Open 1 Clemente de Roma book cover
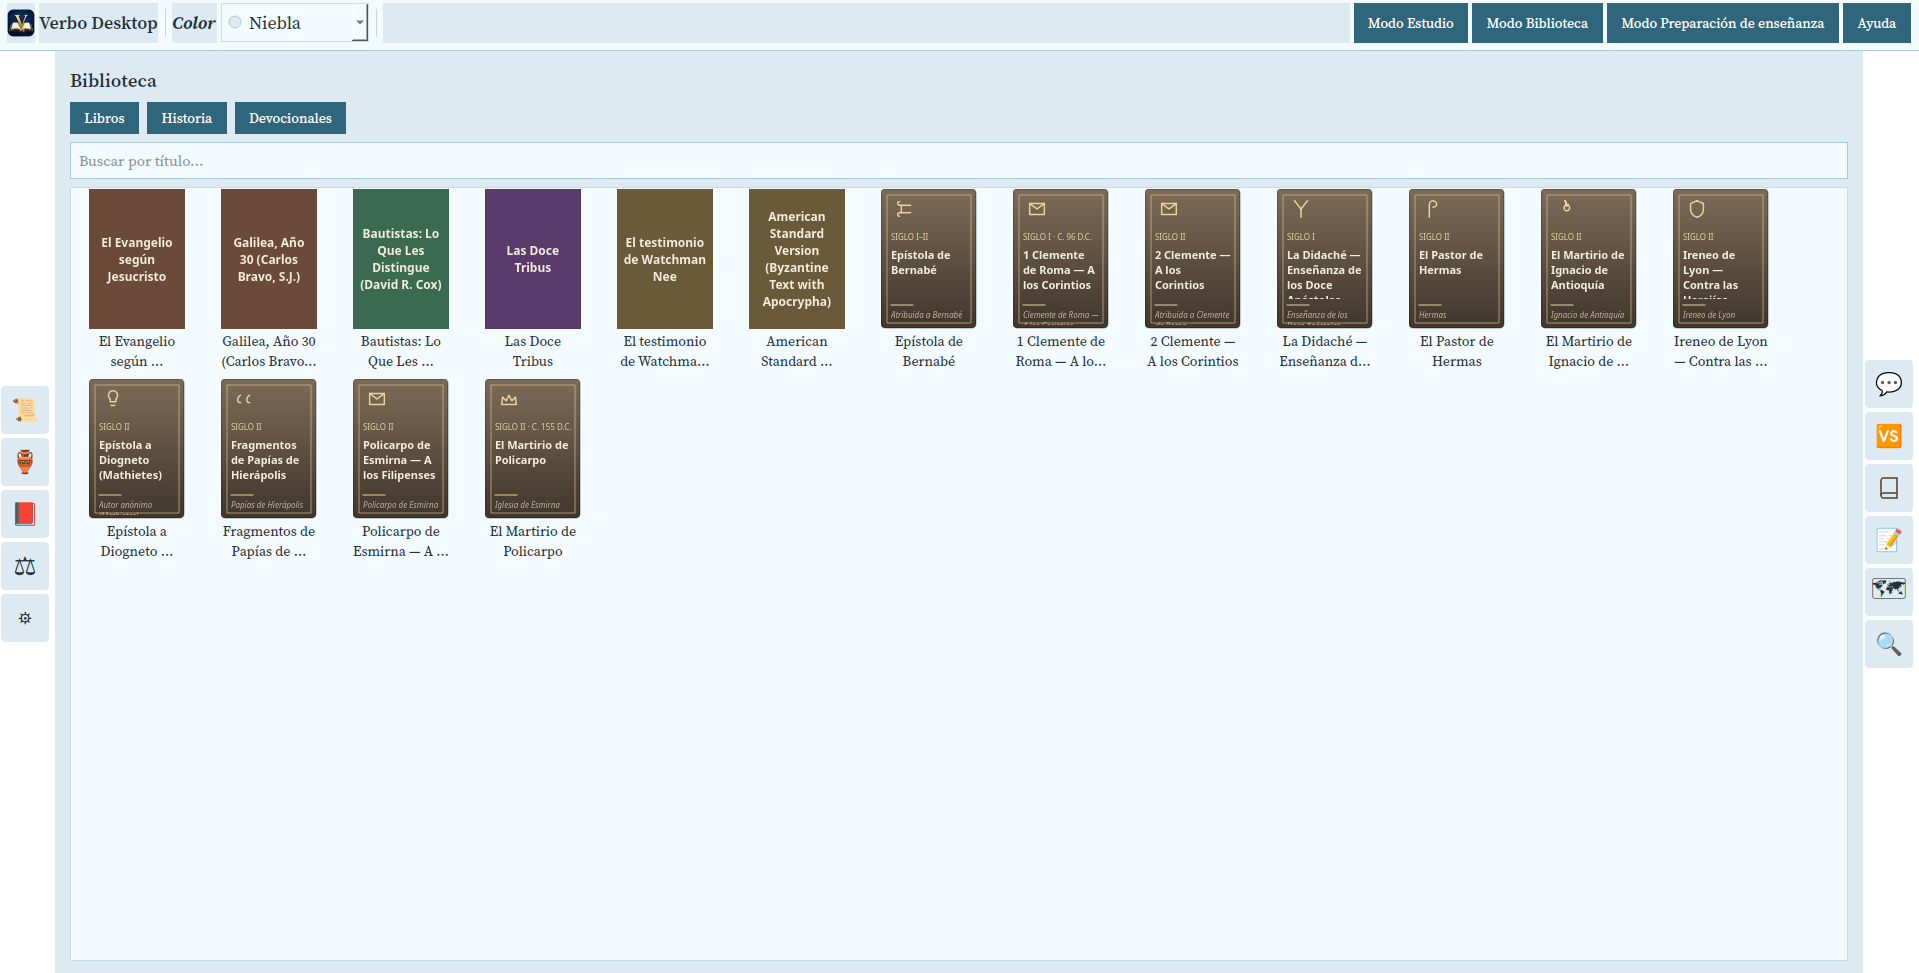Screen dimensions: 1919x973 pos(1061,259)
